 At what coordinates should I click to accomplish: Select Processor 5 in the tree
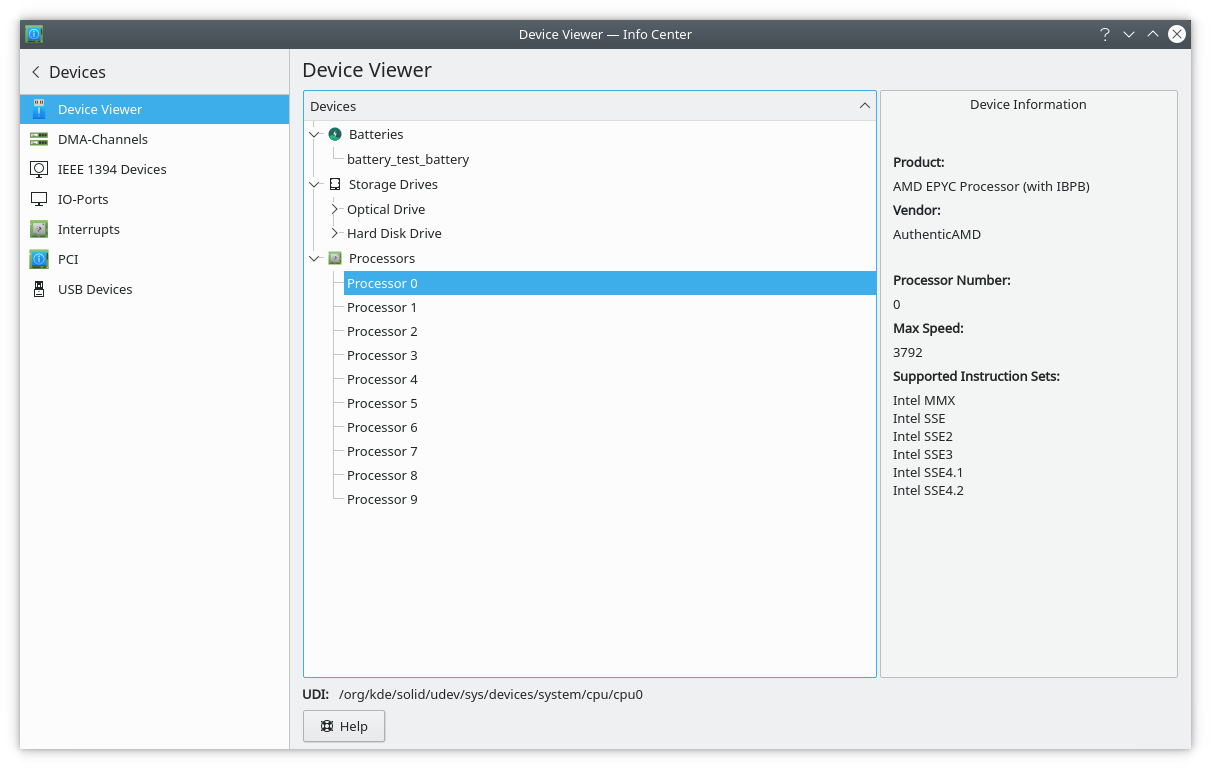click(382, 403)
